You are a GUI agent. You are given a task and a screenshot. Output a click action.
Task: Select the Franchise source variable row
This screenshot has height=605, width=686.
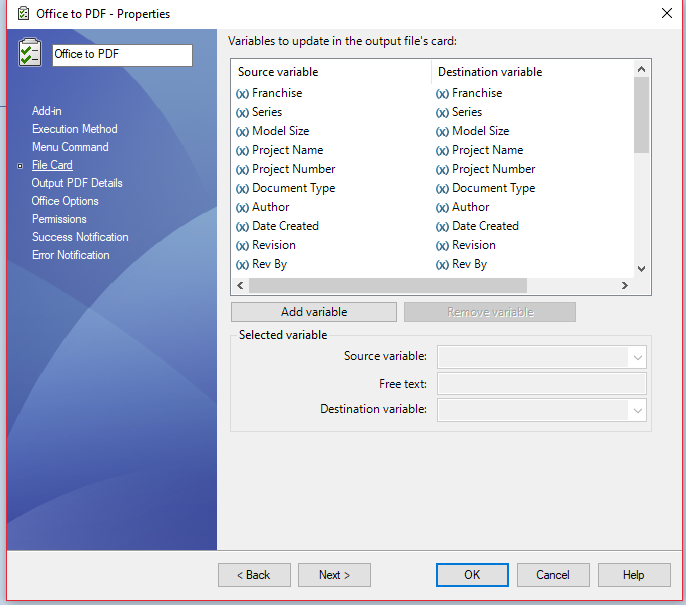coord(269,93)
